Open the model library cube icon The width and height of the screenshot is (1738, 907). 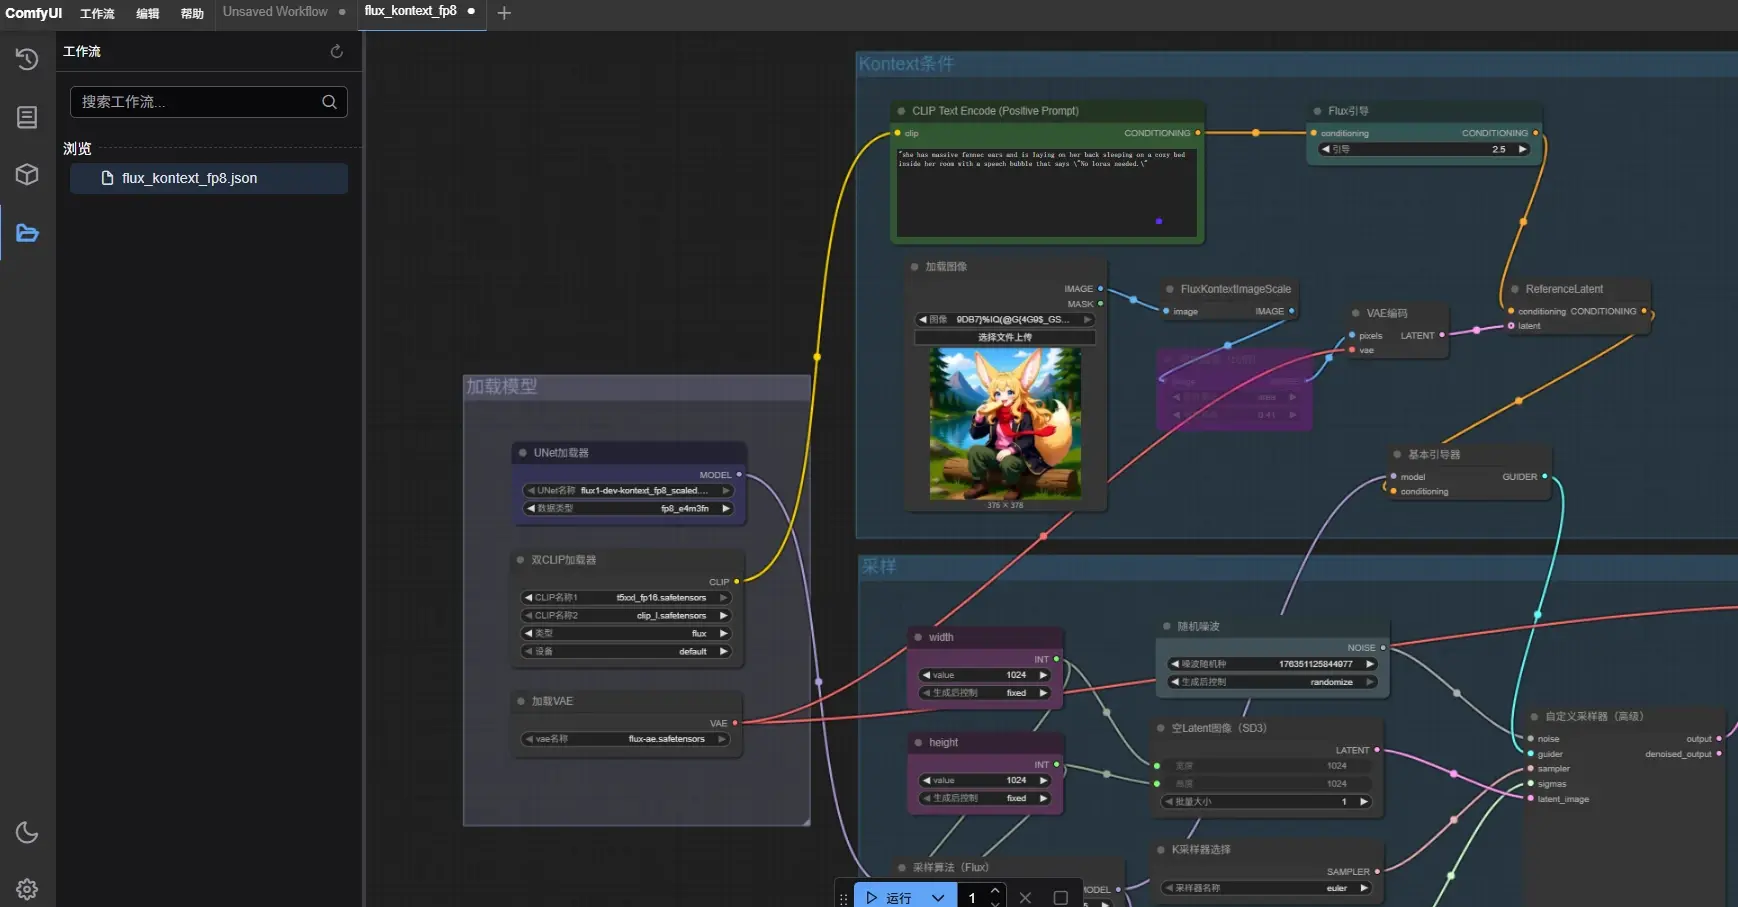27,175
